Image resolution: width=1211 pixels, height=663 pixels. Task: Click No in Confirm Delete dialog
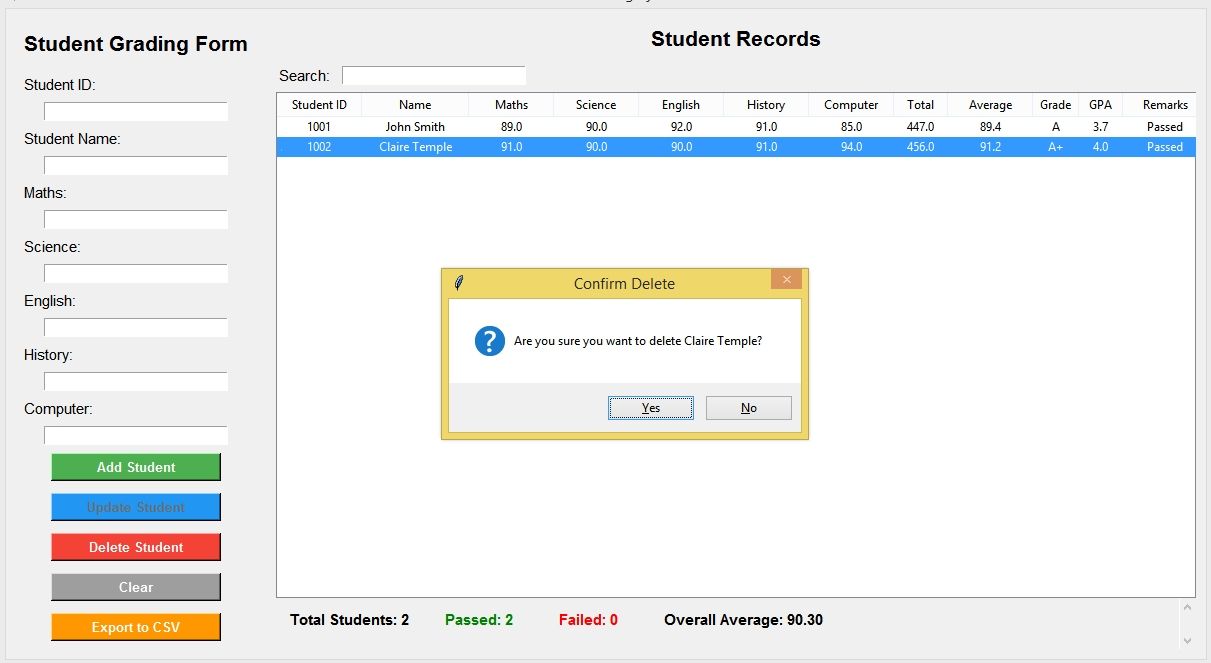748,408
